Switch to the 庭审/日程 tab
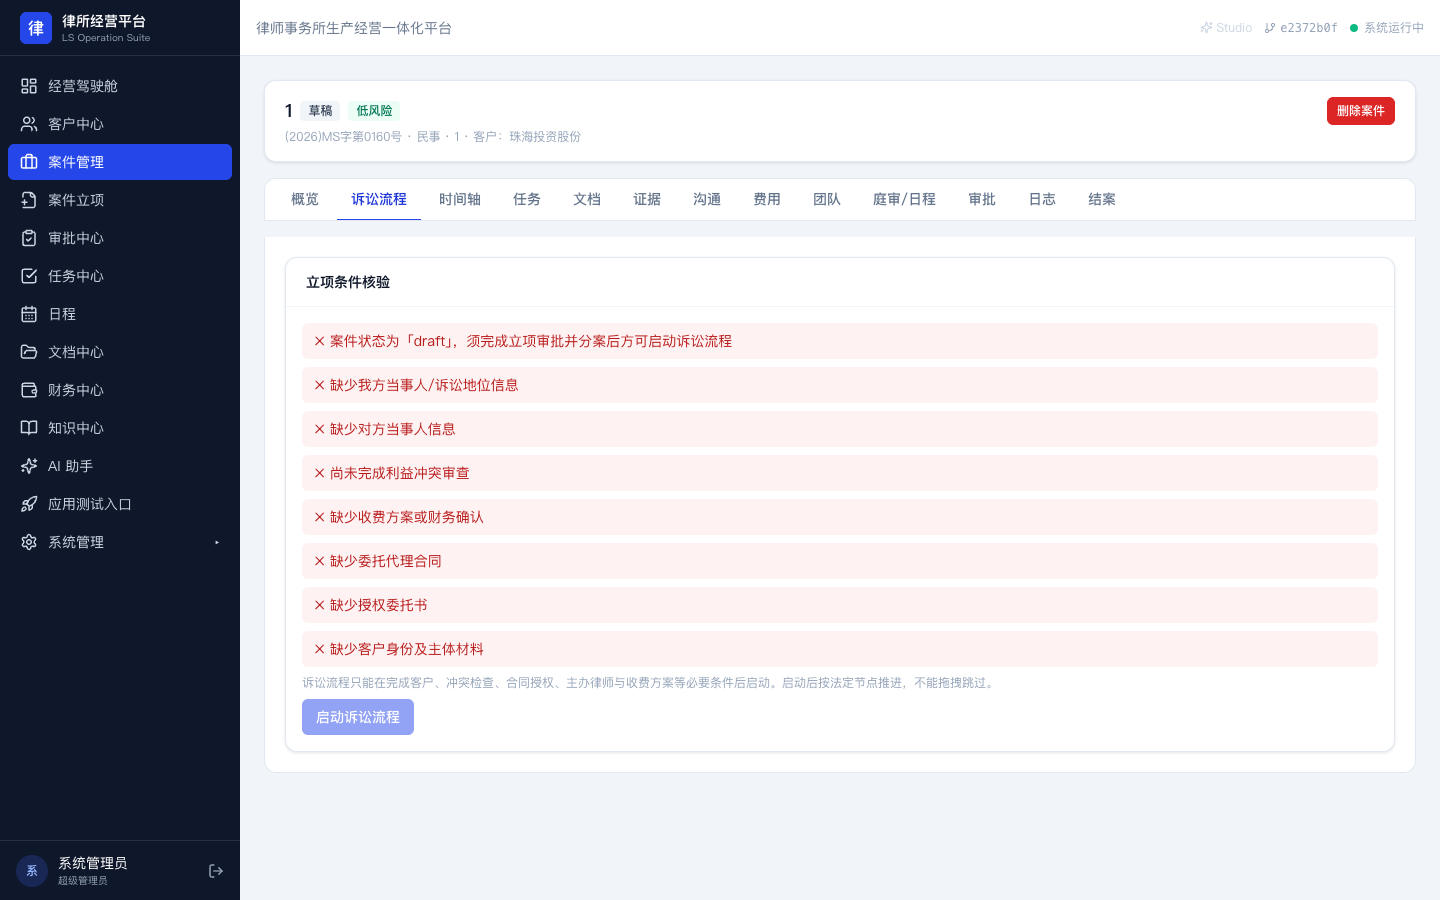This screenshot has height=900, width=1440. point(904,200)
